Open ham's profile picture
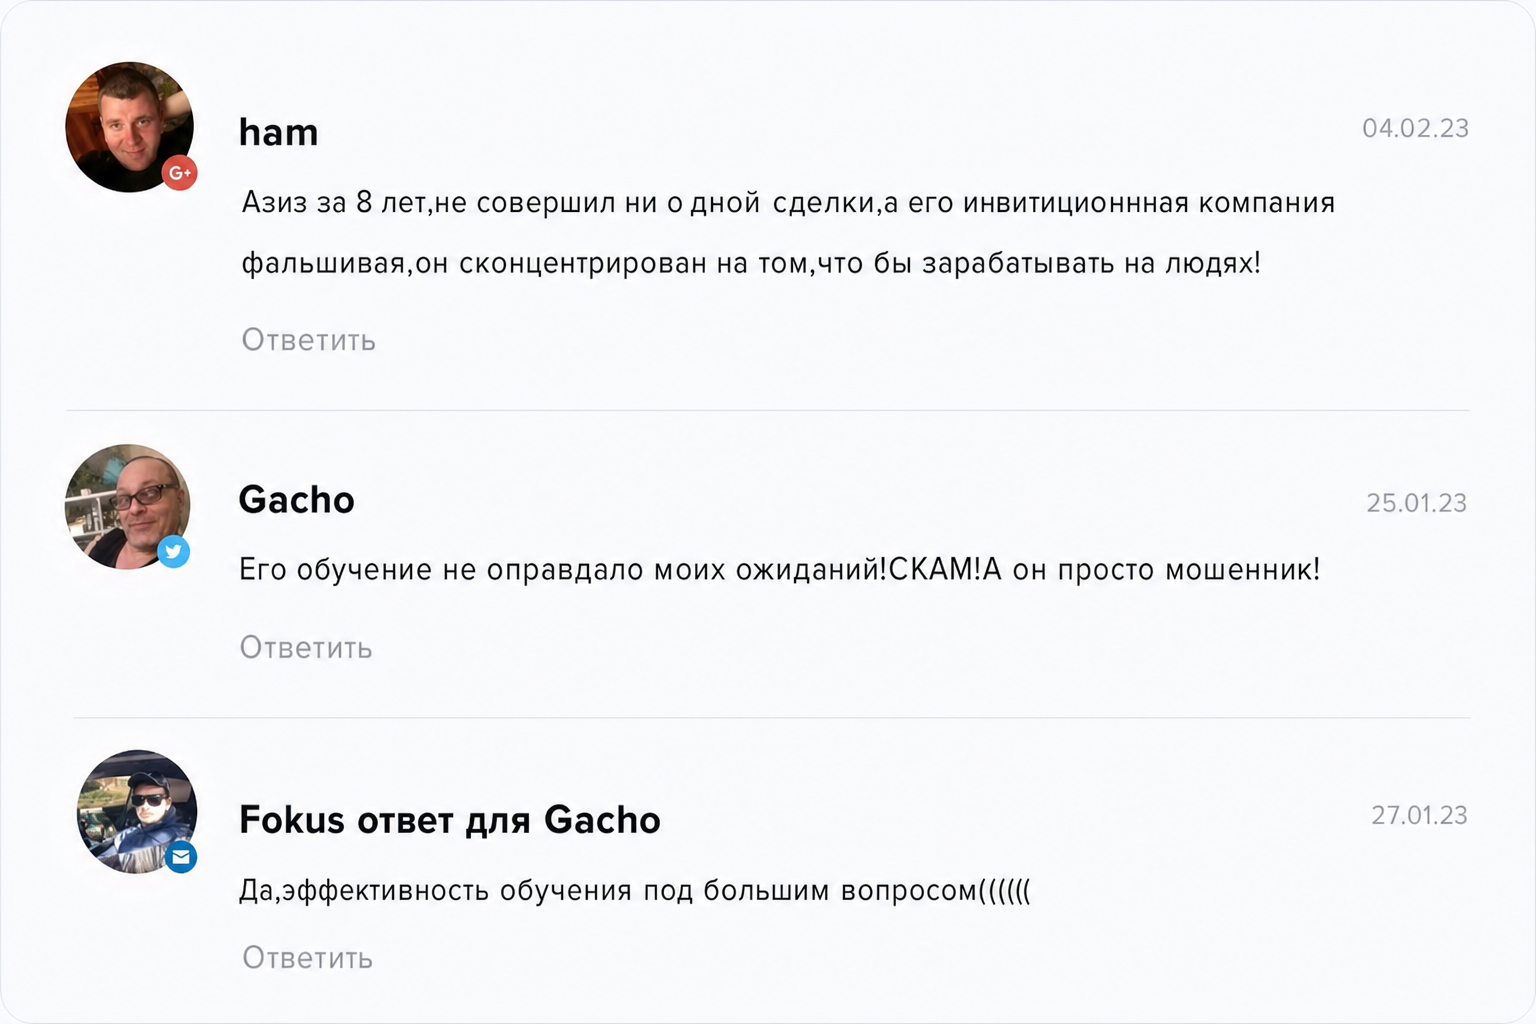Screen dimensions: 1536x1024 (x=130, y=127)
